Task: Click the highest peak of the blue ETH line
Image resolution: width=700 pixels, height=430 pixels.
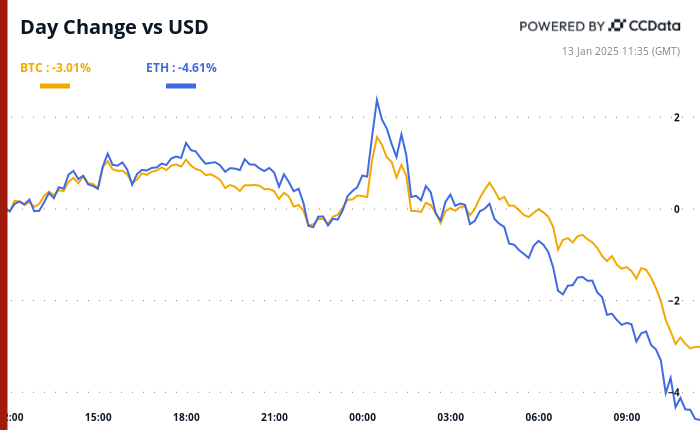Action: (377, 98)
